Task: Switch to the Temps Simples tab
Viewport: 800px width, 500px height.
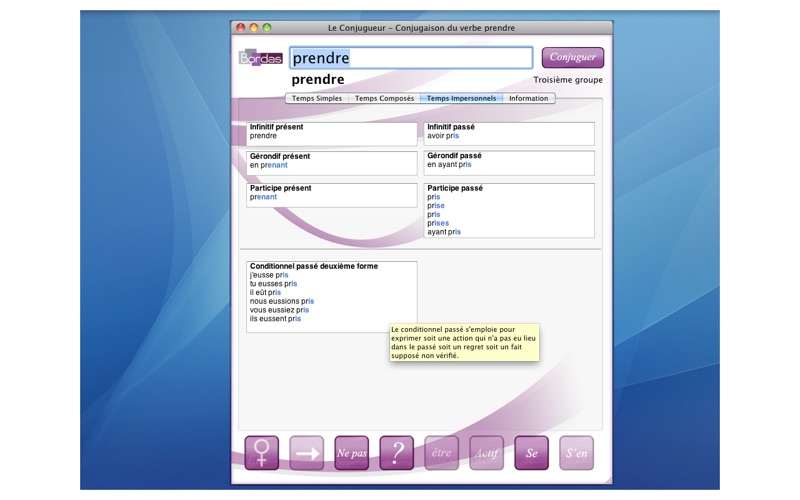Action: point(317,98)
